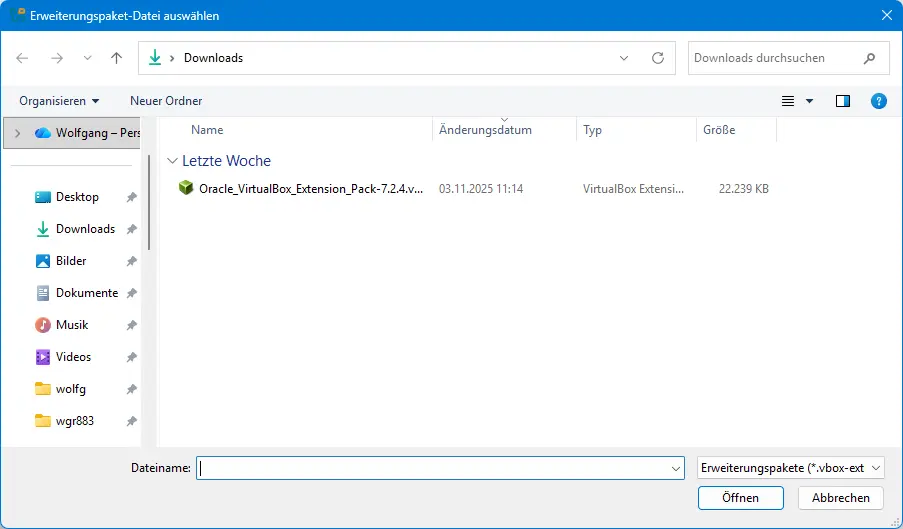Collapse the Letzte Woche group

click(x=172, y=161)
